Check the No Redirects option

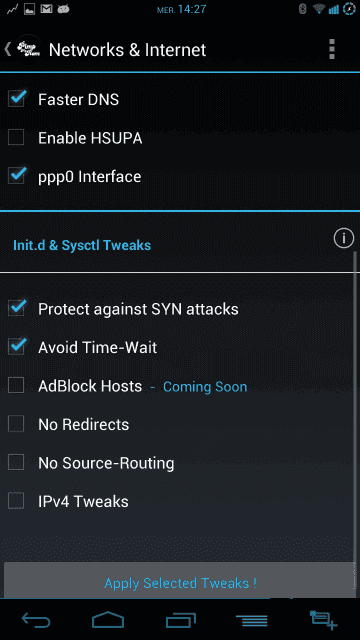[16, 424]
